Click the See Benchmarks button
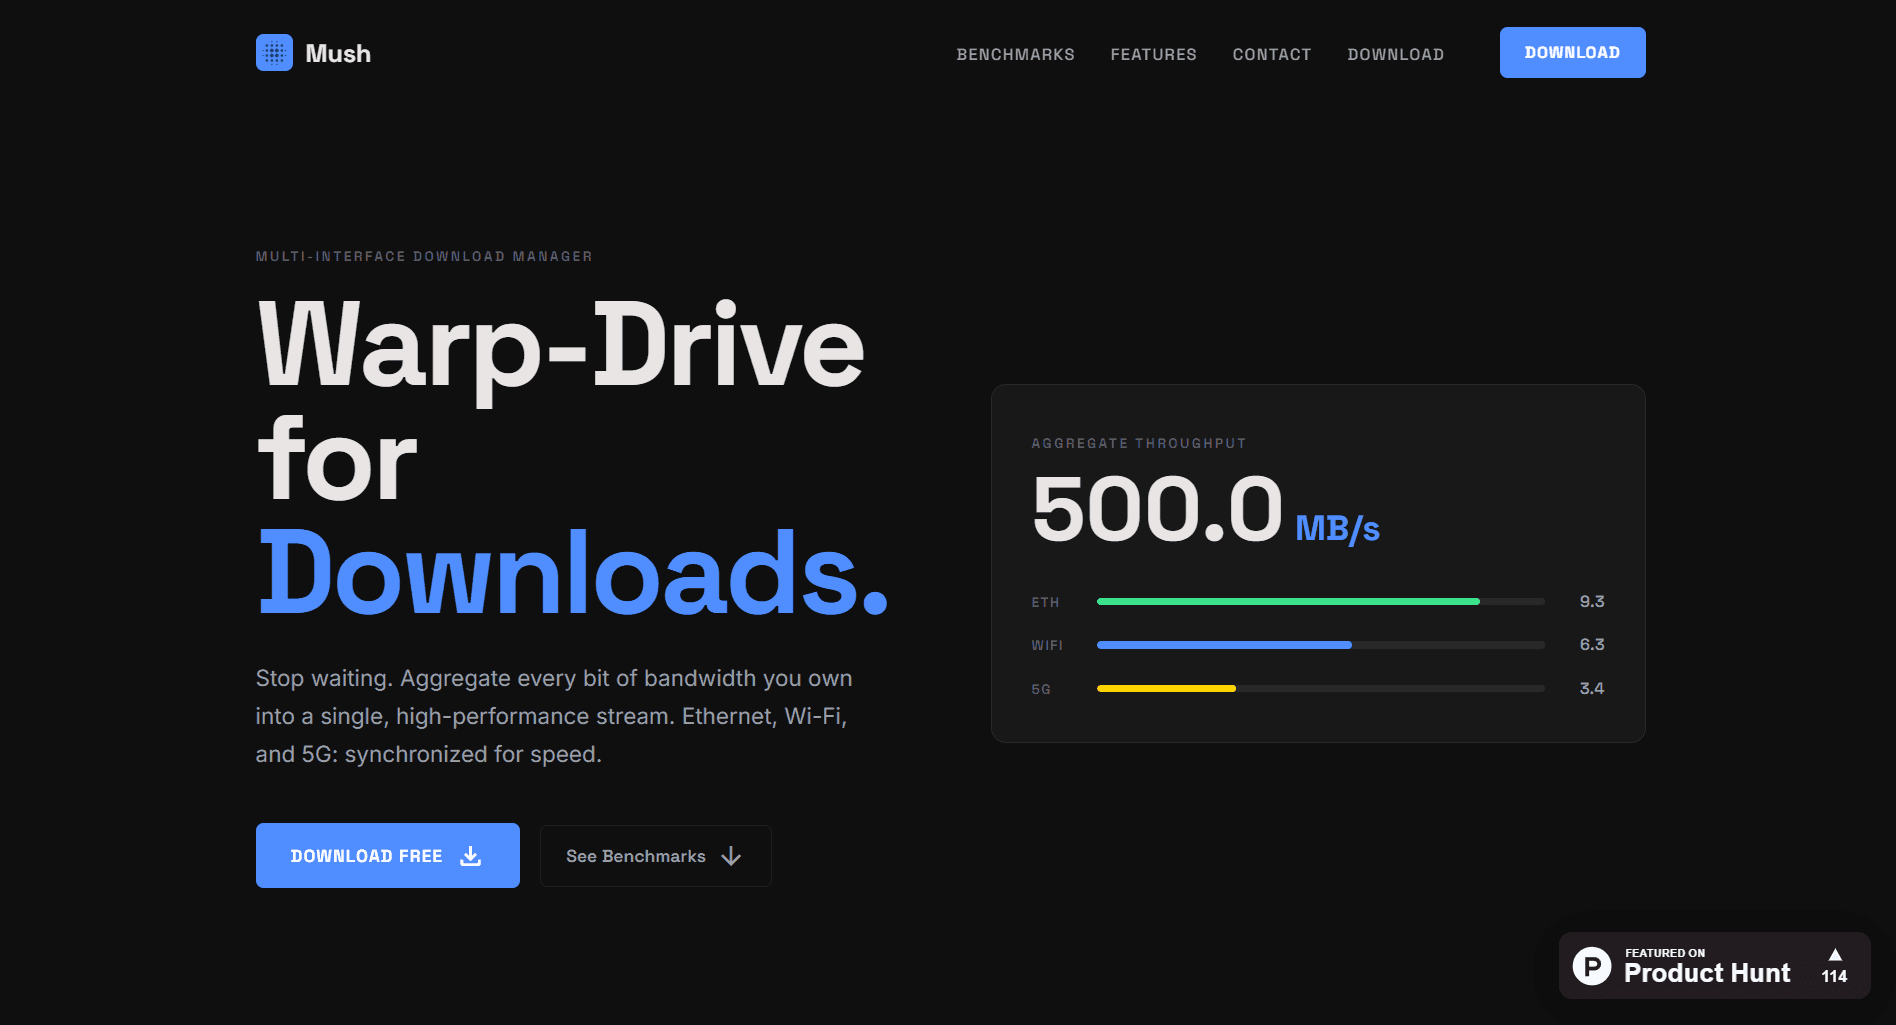This screenshot has width=1896, height=1025. click(x=655, y=856)
